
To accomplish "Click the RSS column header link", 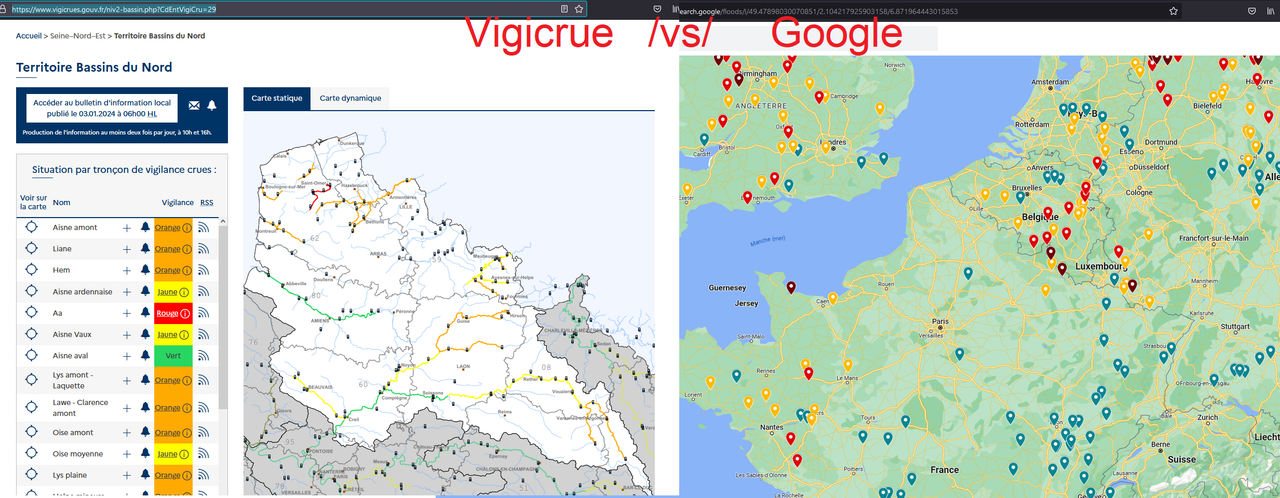I will coord(206,202).
